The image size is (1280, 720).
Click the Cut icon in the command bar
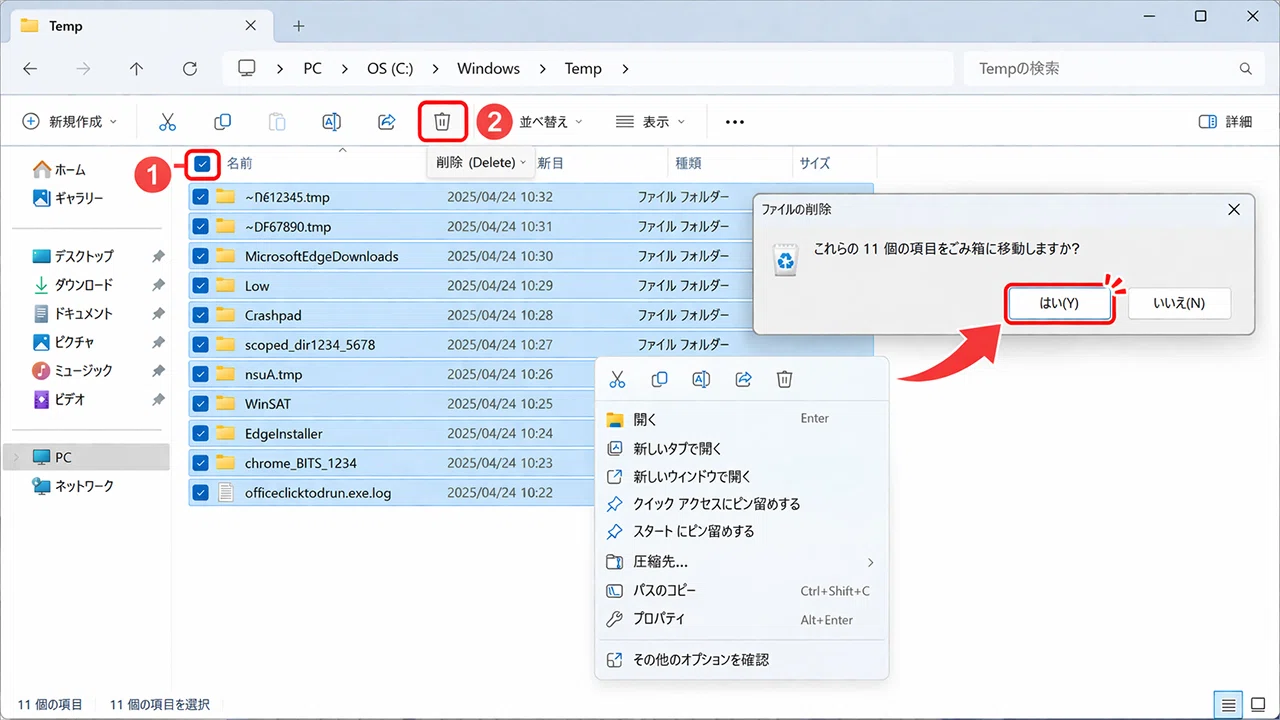167,122
